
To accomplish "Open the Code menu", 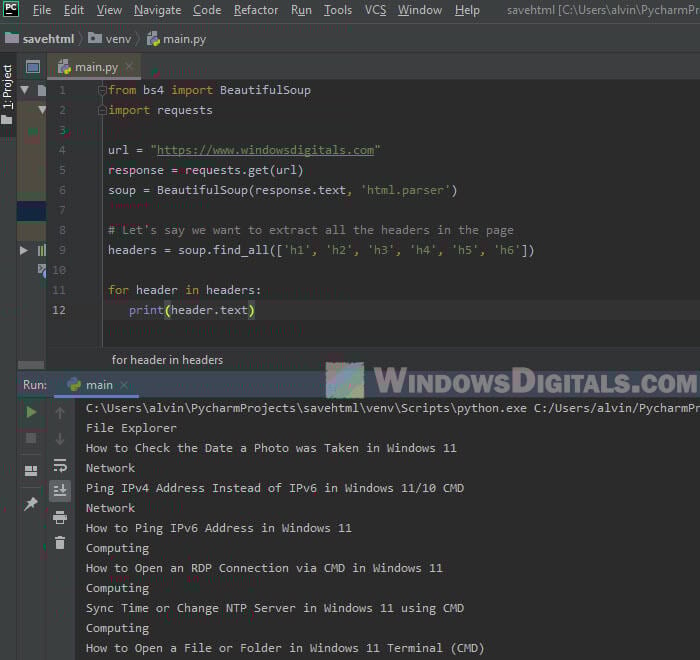I will click(x=207, y=10).
